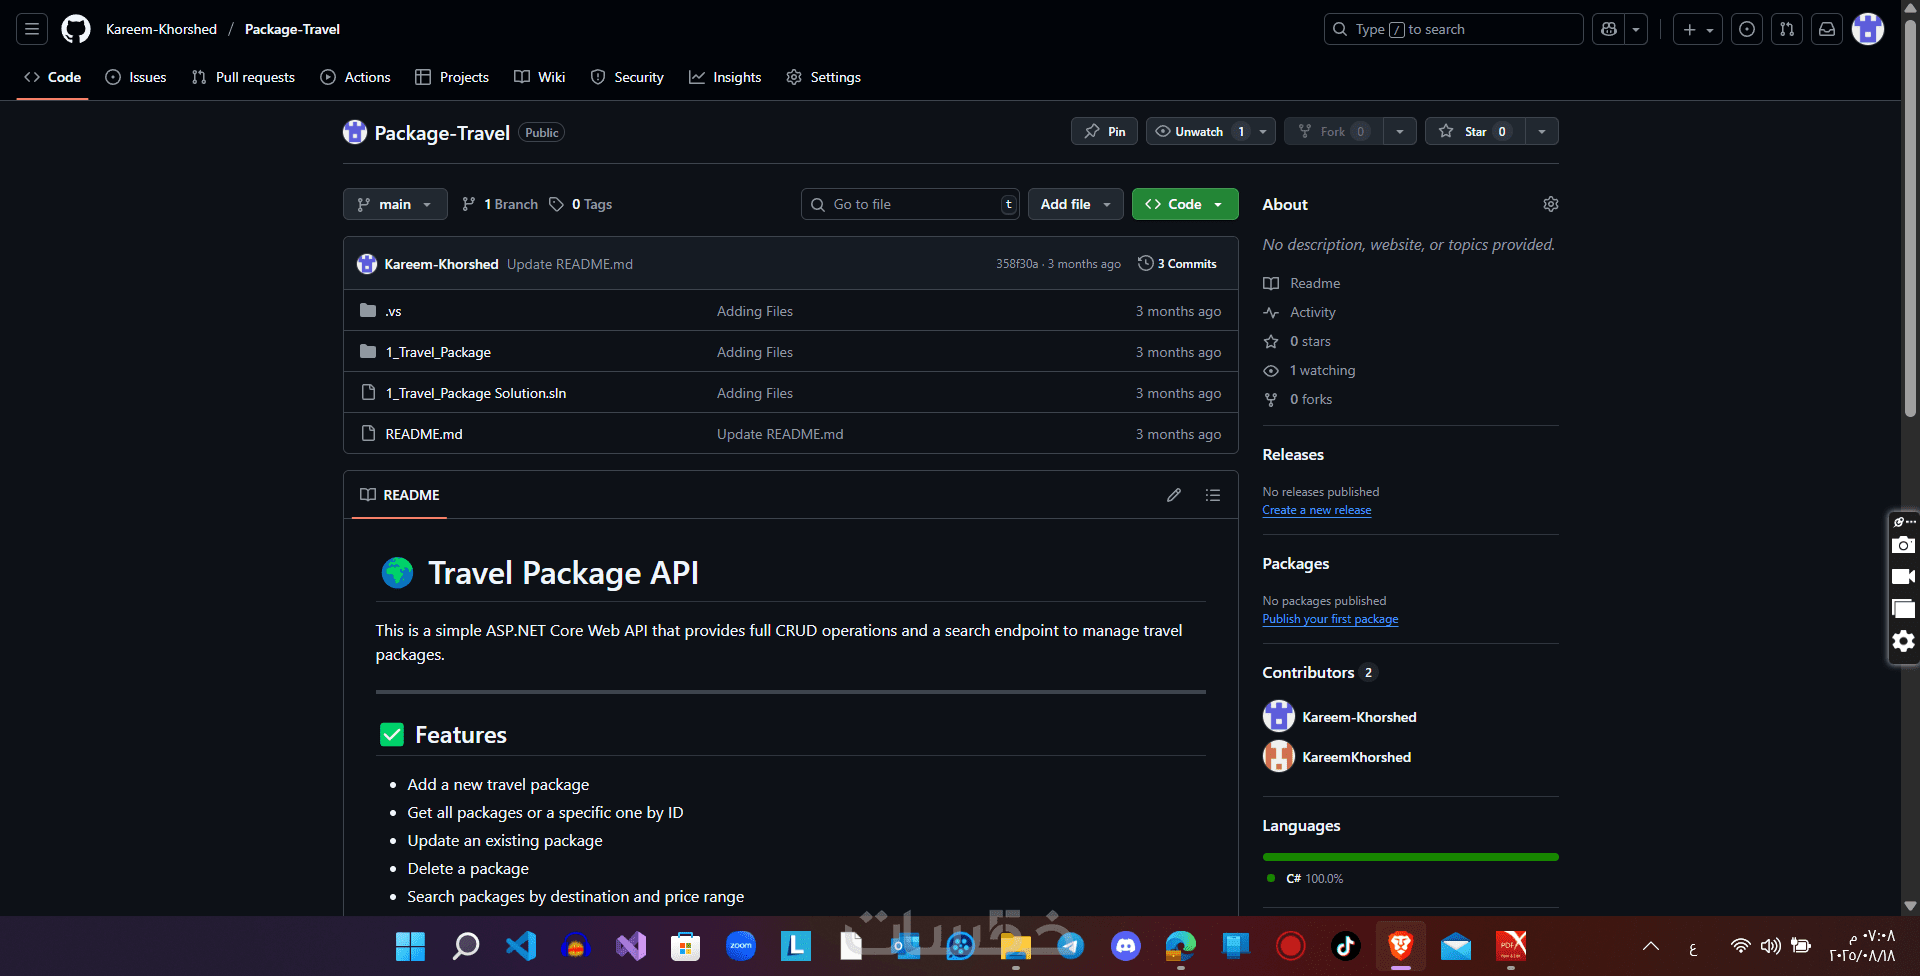The height and width of the screenshot is (976, 1920).
Task: Show hidden system tray icons chevron
Action: 1651,946
